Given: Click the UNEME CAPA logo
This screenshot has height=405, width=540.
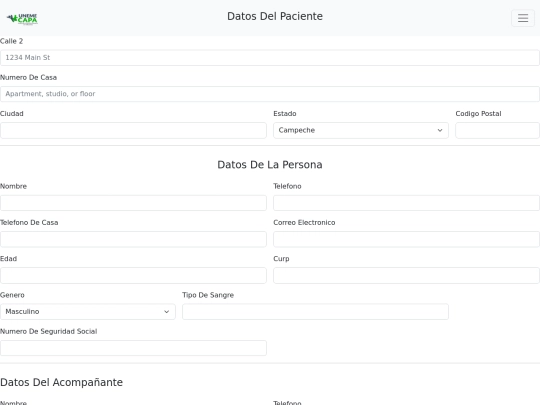Looking at the screenshot, I should (x=22, y=19).
